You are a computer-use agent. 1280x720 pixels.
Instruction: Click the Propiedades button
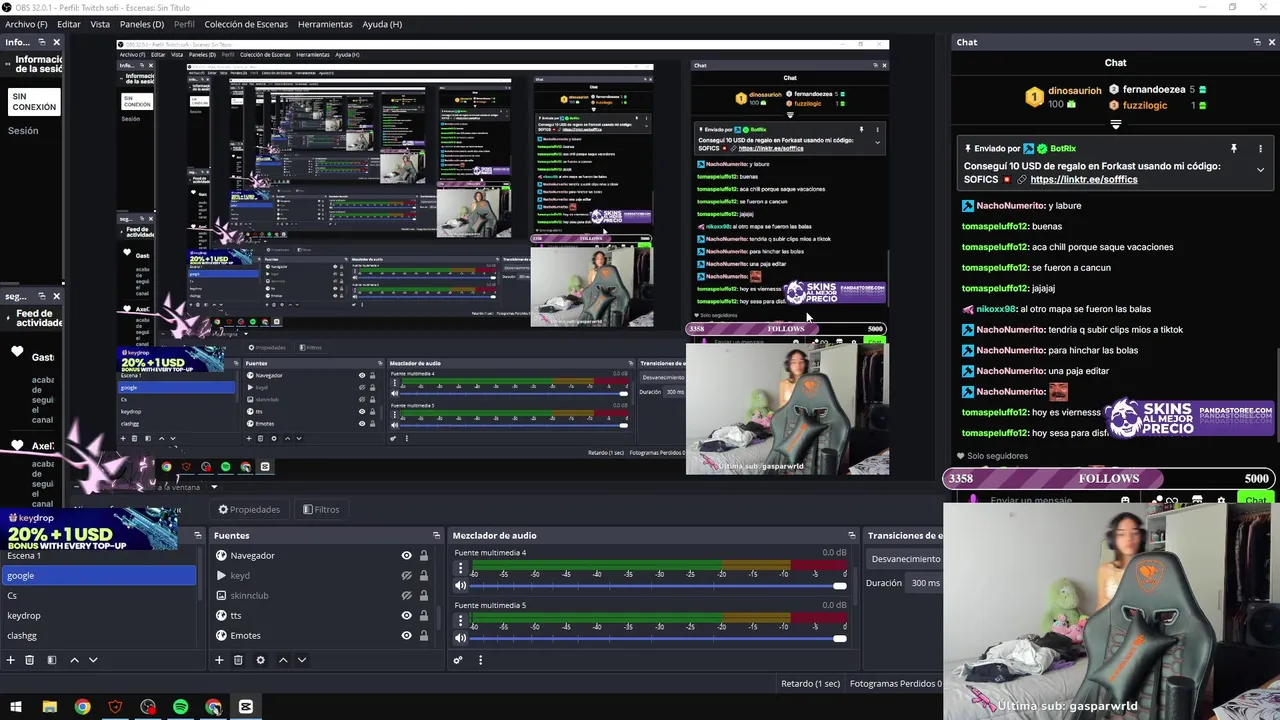(248, 509)
